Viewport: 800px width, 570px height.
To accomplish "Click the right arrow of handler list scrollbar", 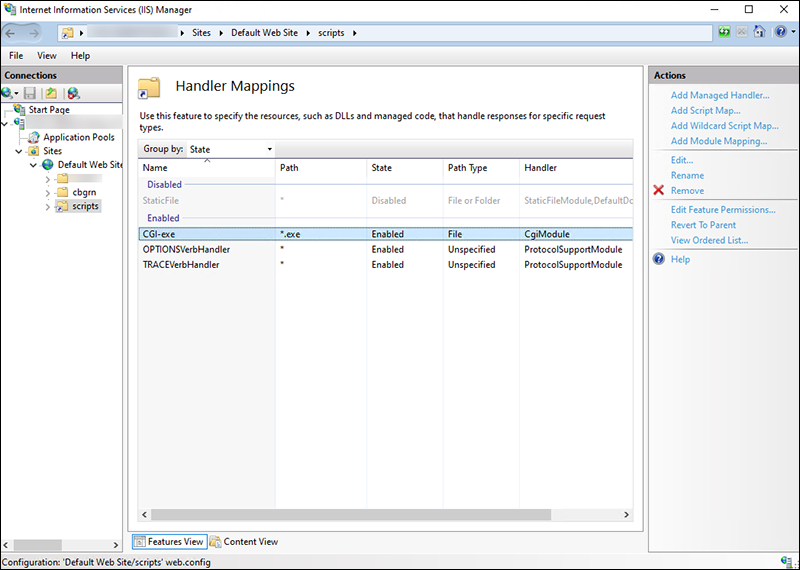I will coord(627,514).
